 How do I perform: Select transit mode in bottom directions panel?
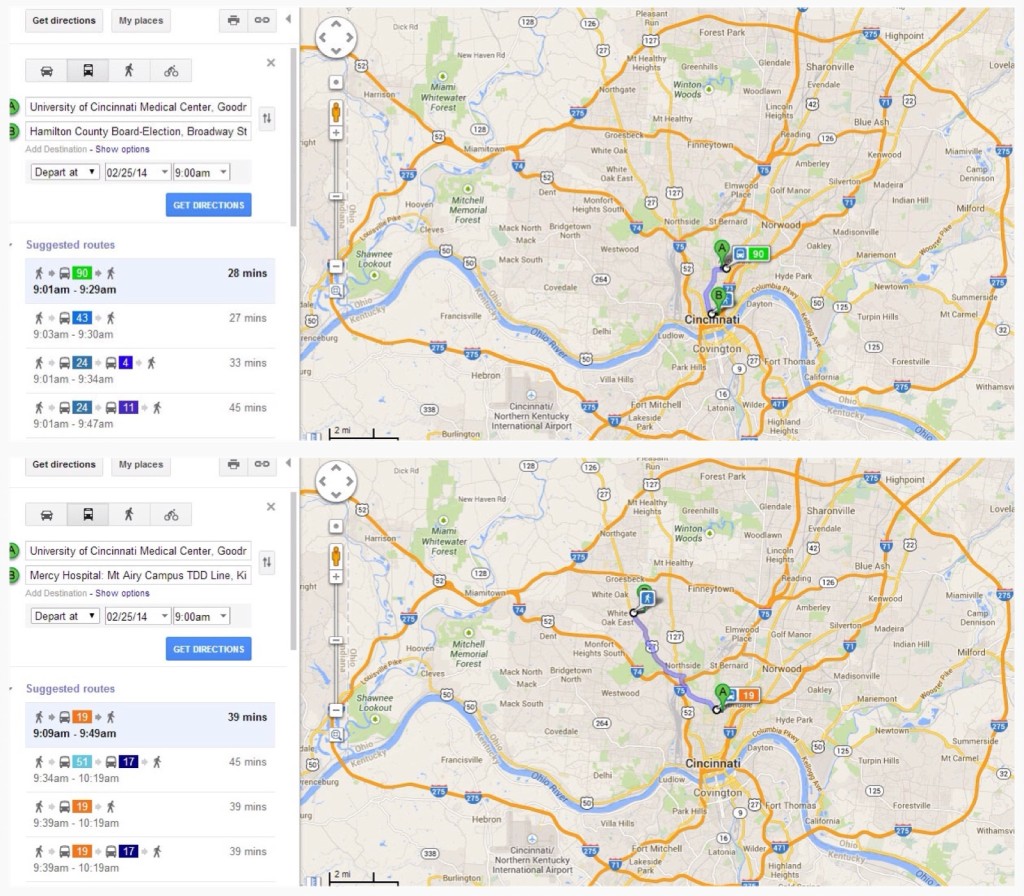[88, 515]
